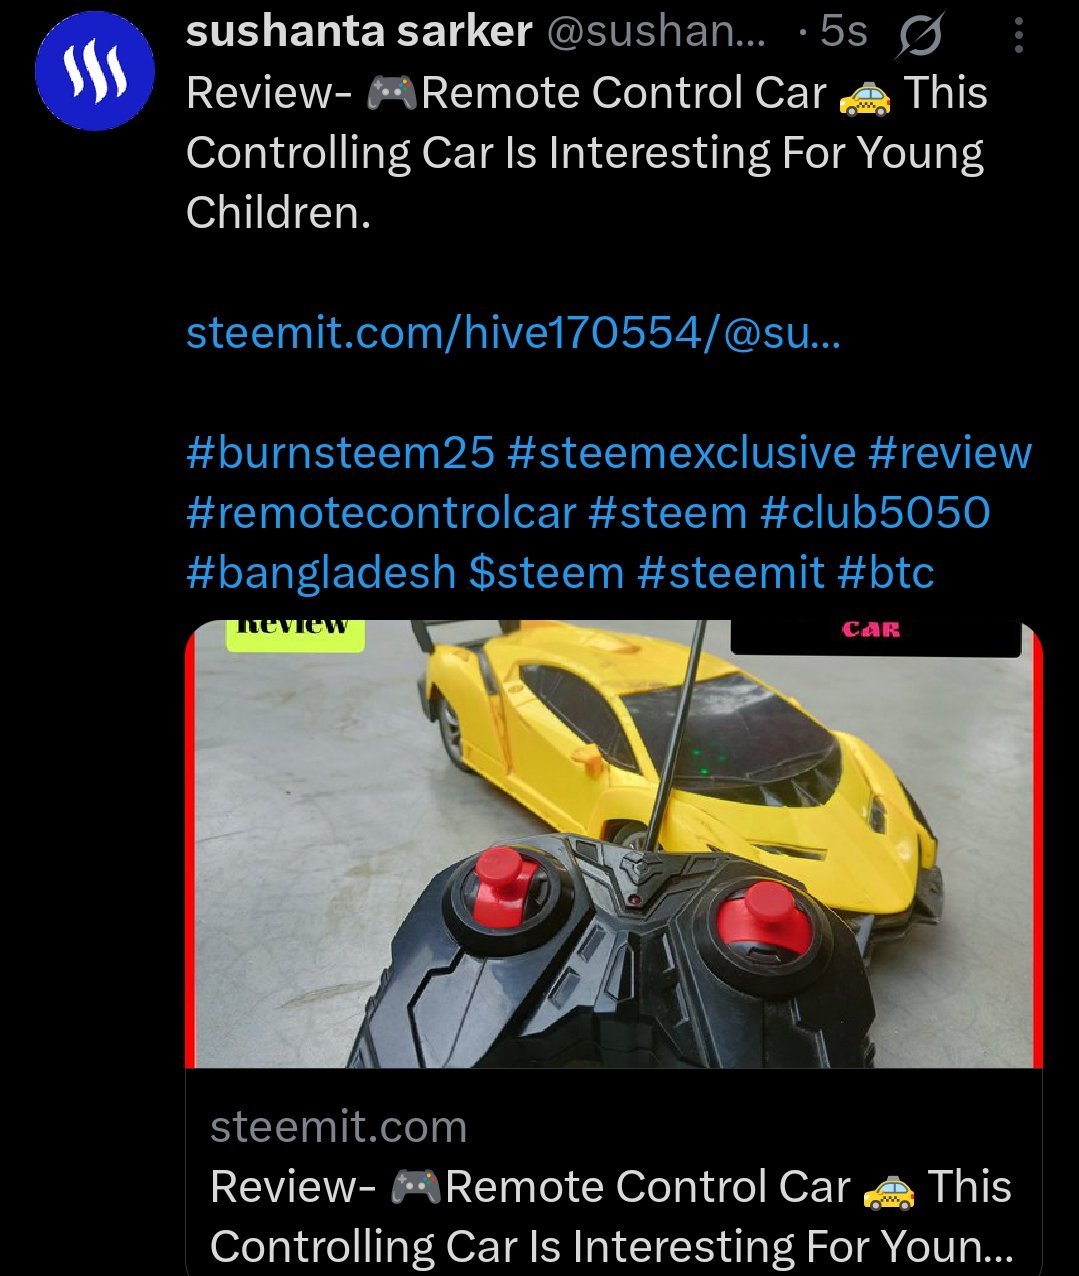Open the three-dot more options menu
Viewport: 1079px width, 1276px height.
pyautogui.click(x=1018, y=35)
